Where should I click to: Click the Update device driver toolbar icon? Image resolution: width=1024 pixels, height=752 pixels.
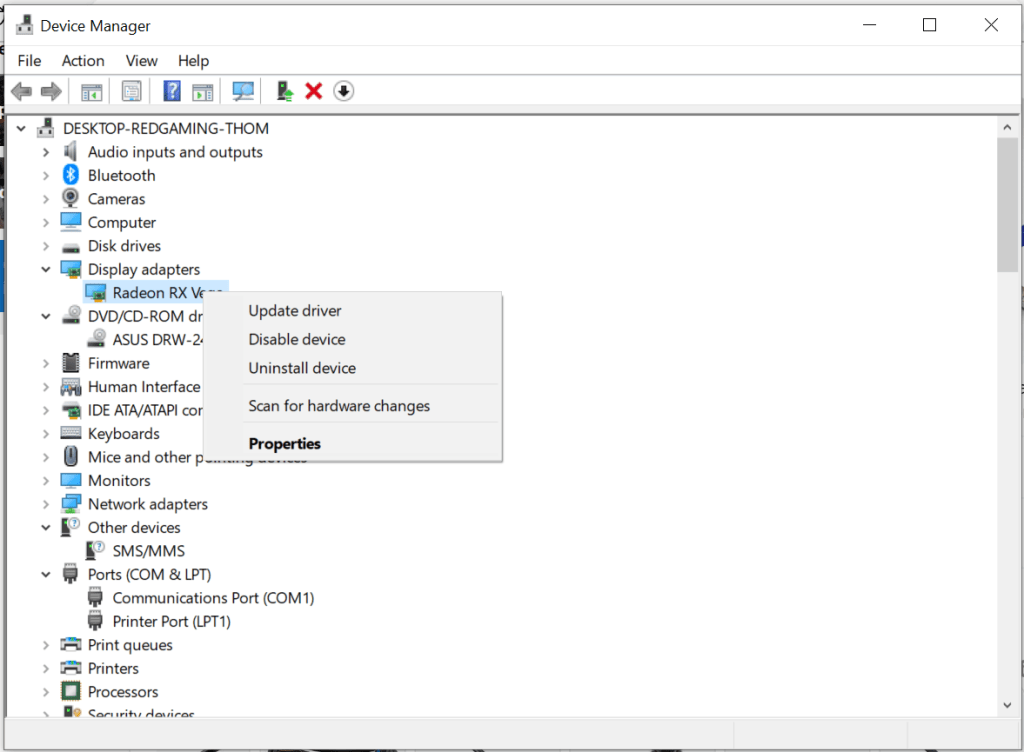click(285, 92)
